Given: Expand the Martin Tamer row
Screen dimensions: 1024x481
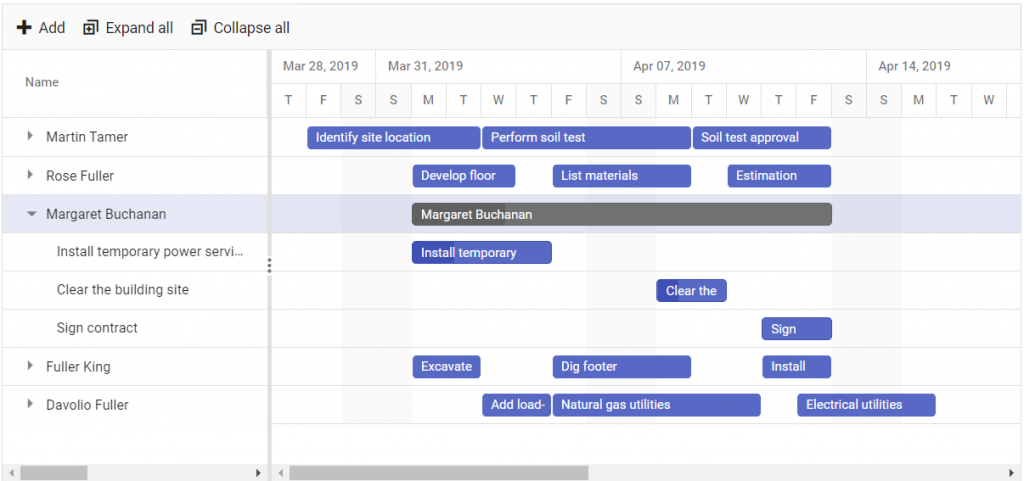Looking at the screenshot, I should [x=29, y=136].
